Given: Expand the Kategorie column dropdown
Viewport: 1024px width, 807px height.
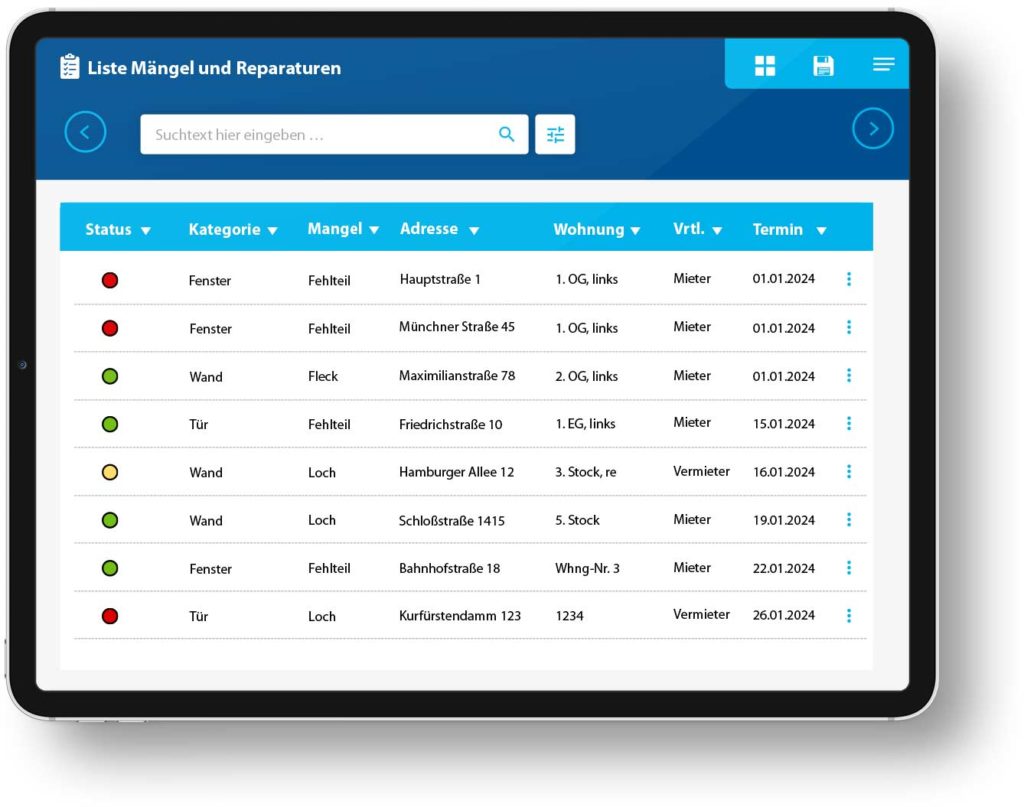Looking at the screenshot, I should click(272, 231).
